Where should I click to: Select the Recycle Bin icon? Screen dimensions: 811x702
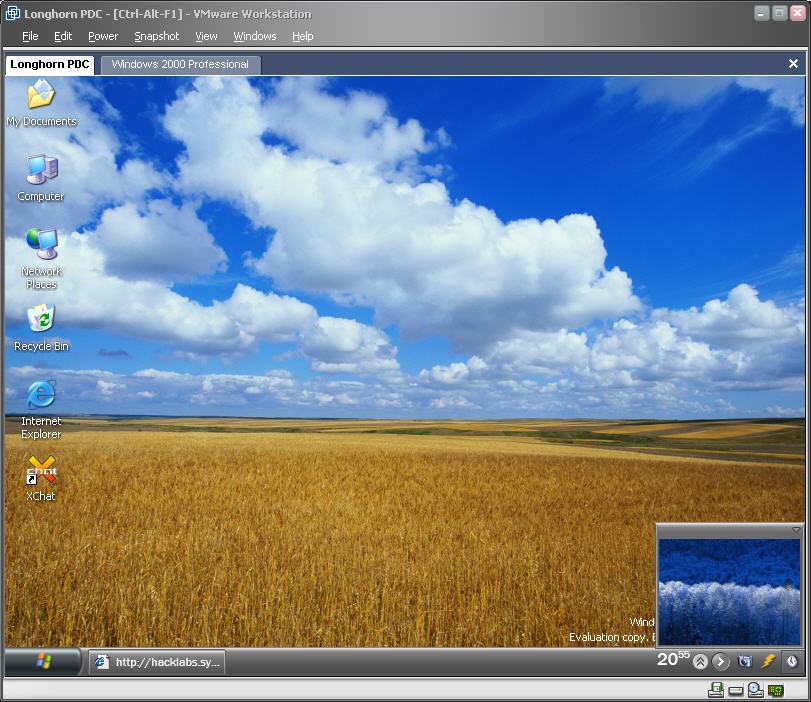tap(41, 320)
